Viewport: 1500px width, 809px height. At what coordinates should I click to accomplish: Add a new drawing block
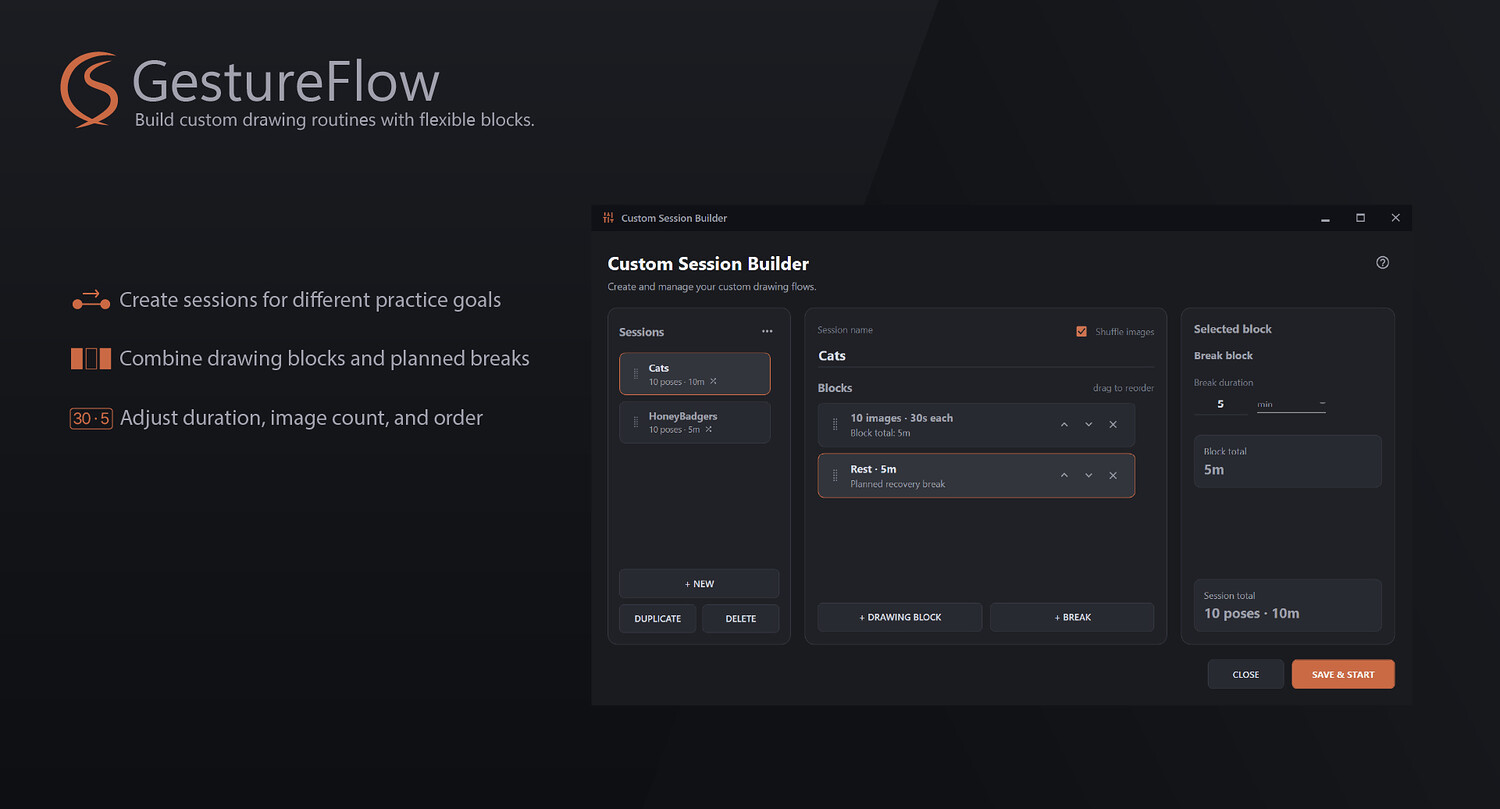900,617
